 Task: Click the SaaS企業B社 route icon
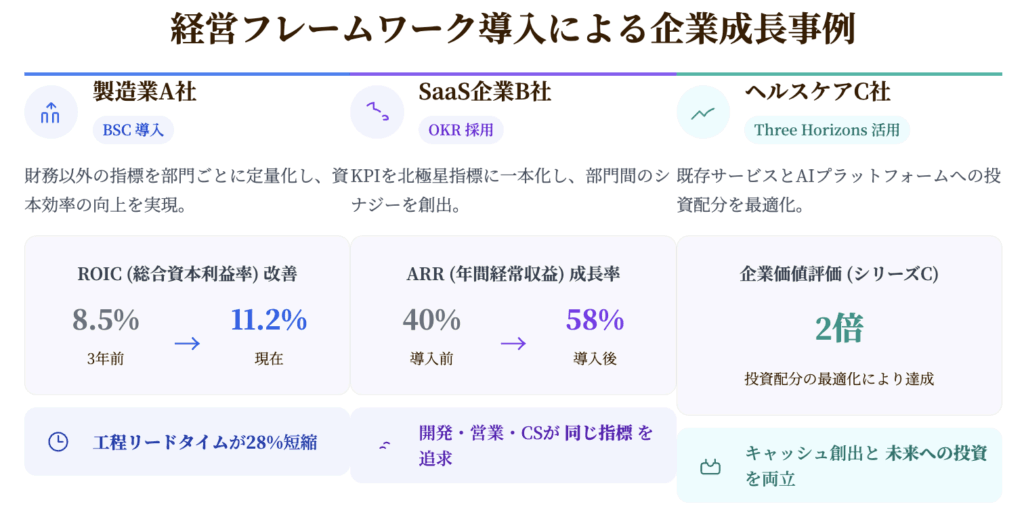pyautogui.click(x=377, y=112)
